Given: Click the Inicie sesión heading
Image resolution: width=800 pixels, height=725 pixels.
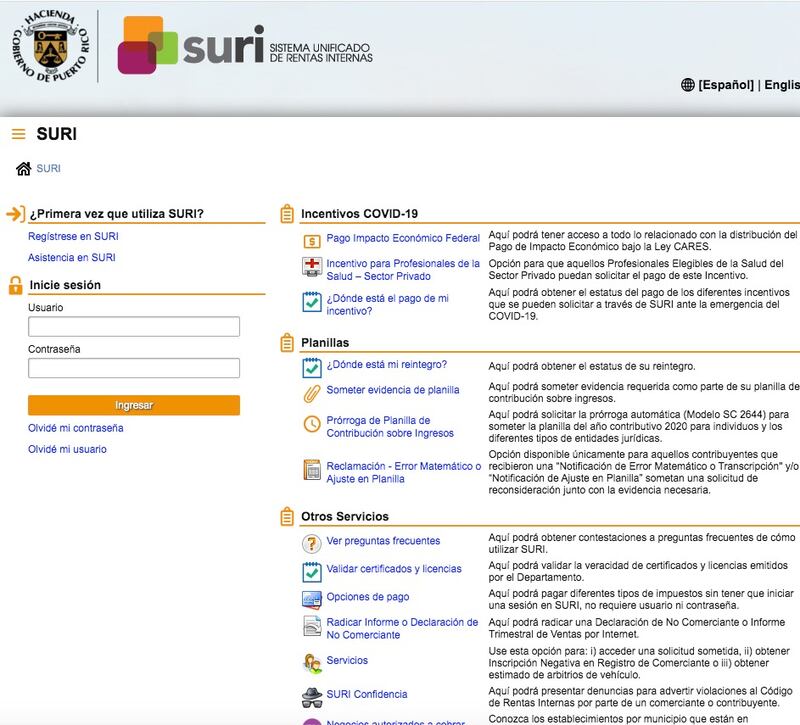Looking at the screenshot, I should tap(65, 285).
